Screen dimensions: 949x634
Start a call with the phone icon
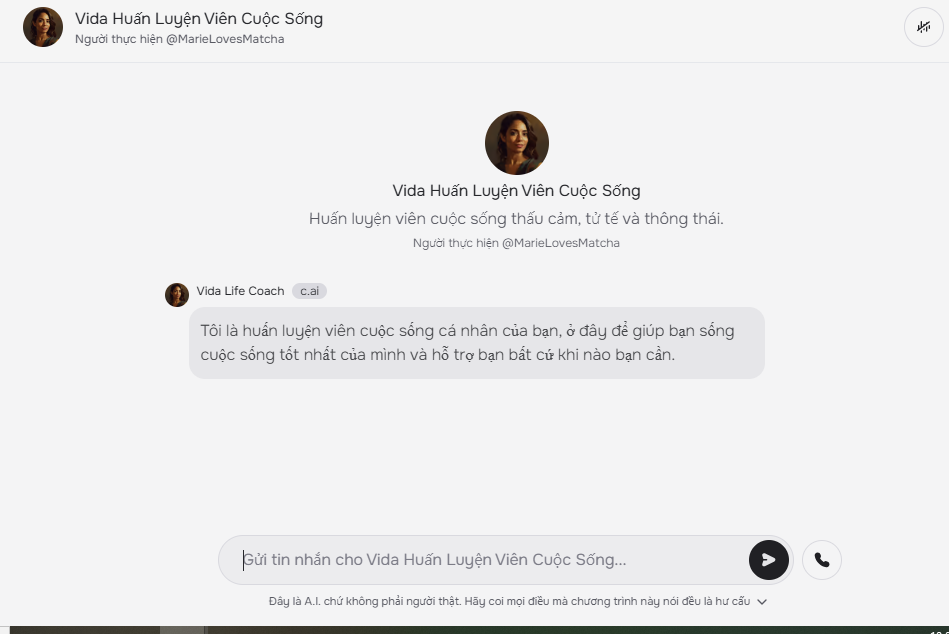click(821, 560)
